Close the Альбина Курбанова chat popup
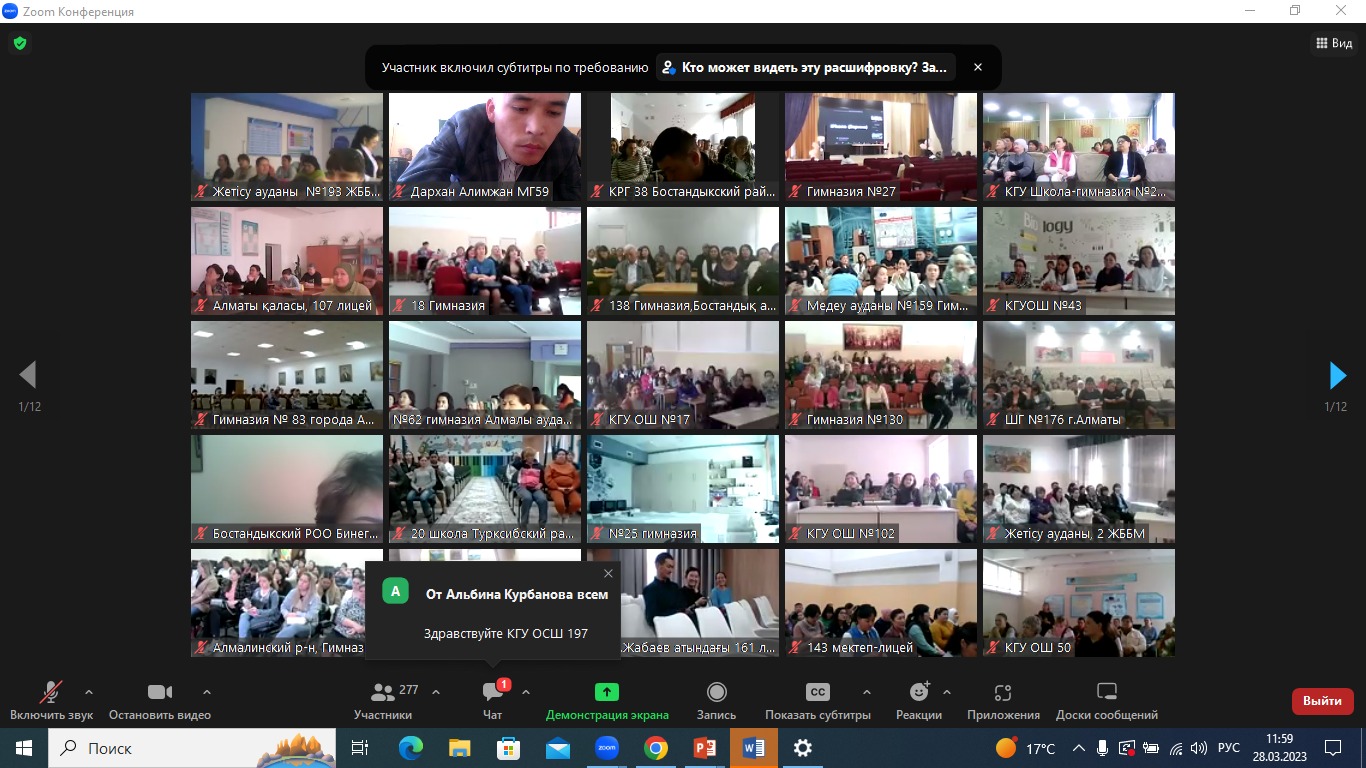This screenshot has height=768, width=1366. [608, 574]
